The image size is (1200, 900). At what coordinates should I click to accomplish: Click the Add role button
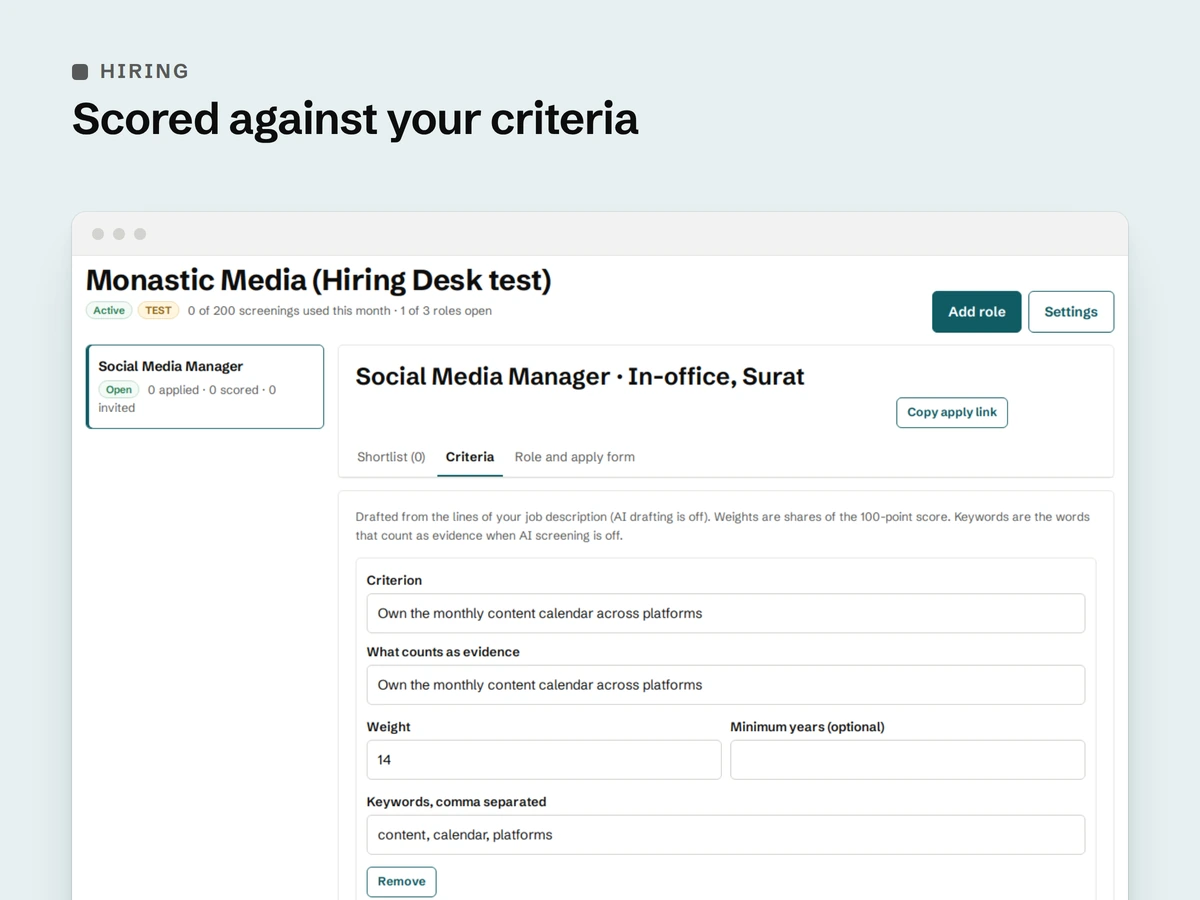(976, 312)
